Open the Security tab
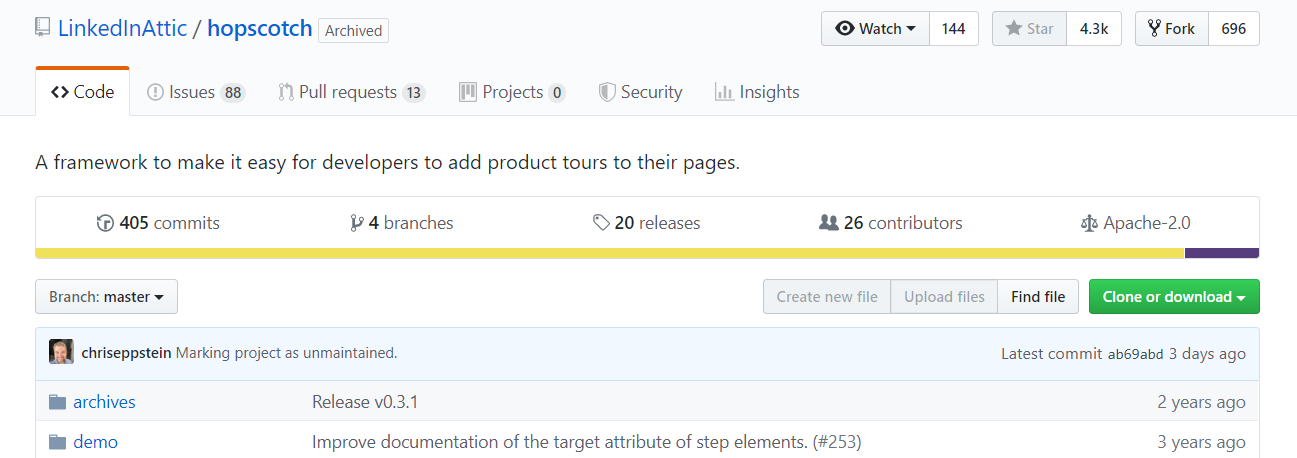This screenshot has width=1297, height=458. (x=640, y=92)
